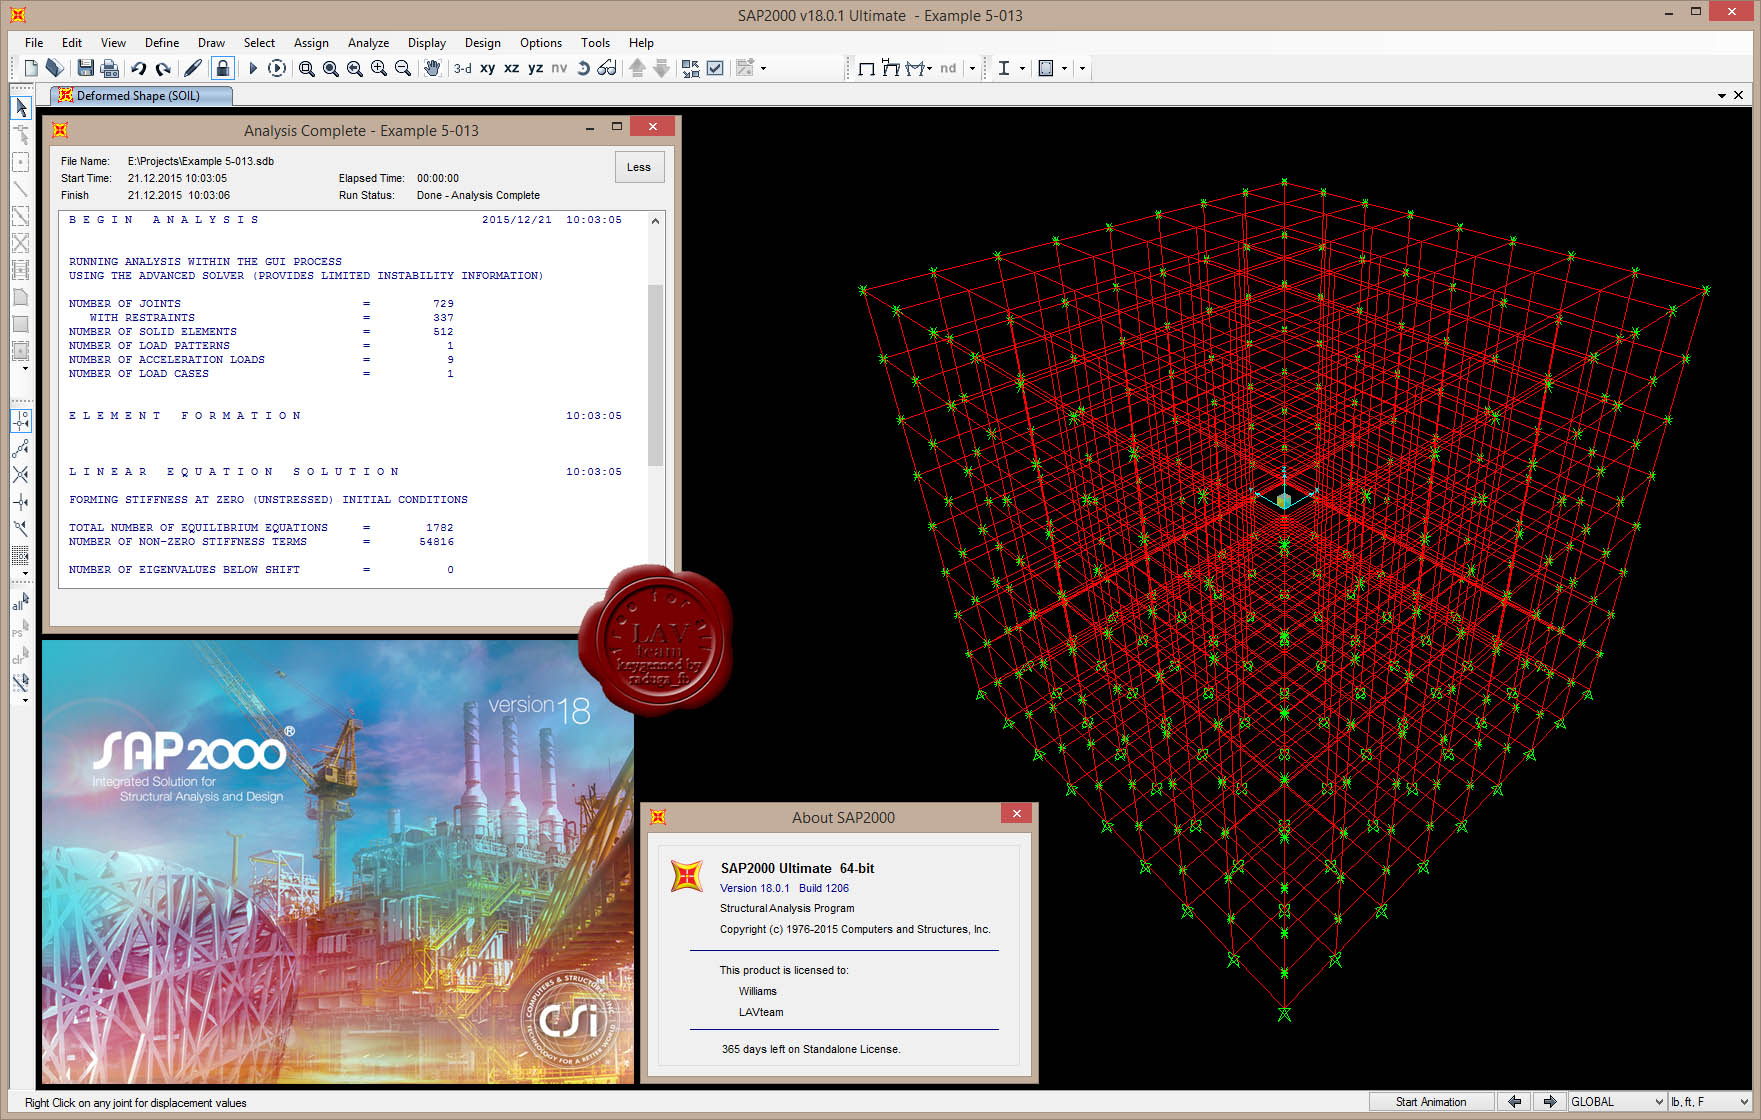The image size is (1761, 1120).
Task: Click the Less button in Analysis Complete
Action: (x=639, y=167)
